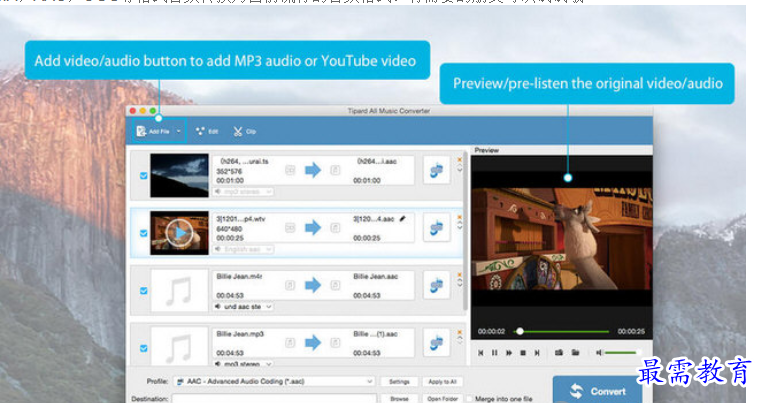Click output audio icon in Billie Jean.m4r row
Viewport: 760px width, 403px height.
click(x=335, y=285)
